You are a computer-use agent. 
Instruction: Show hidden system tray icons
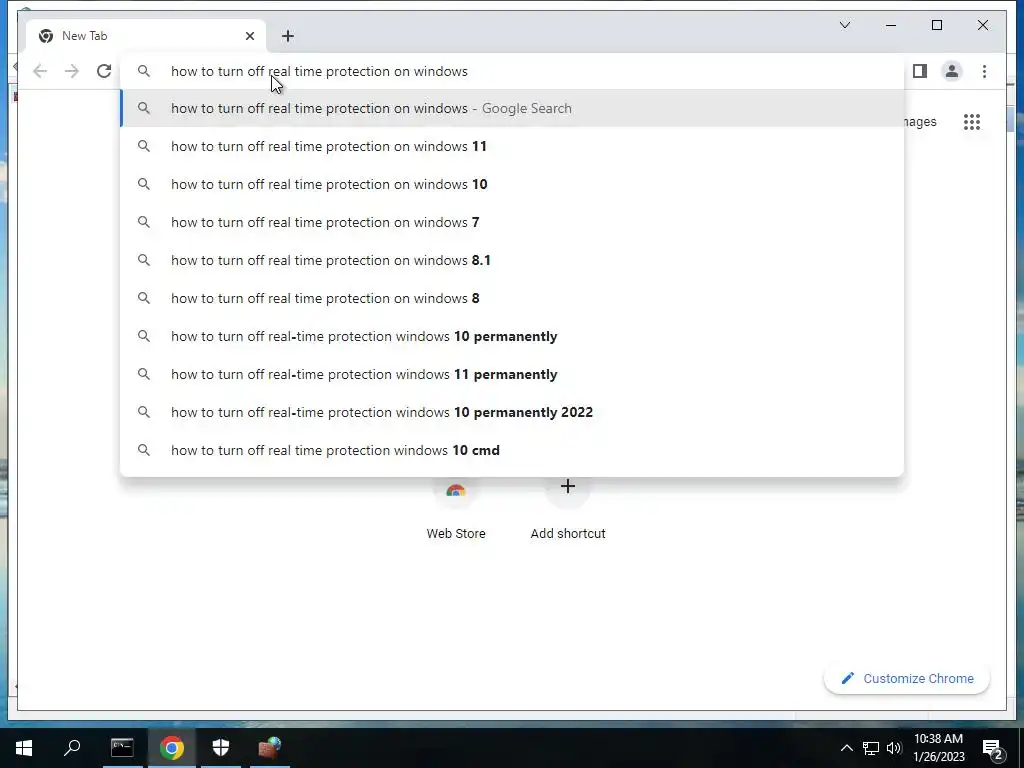click(846, 748)
